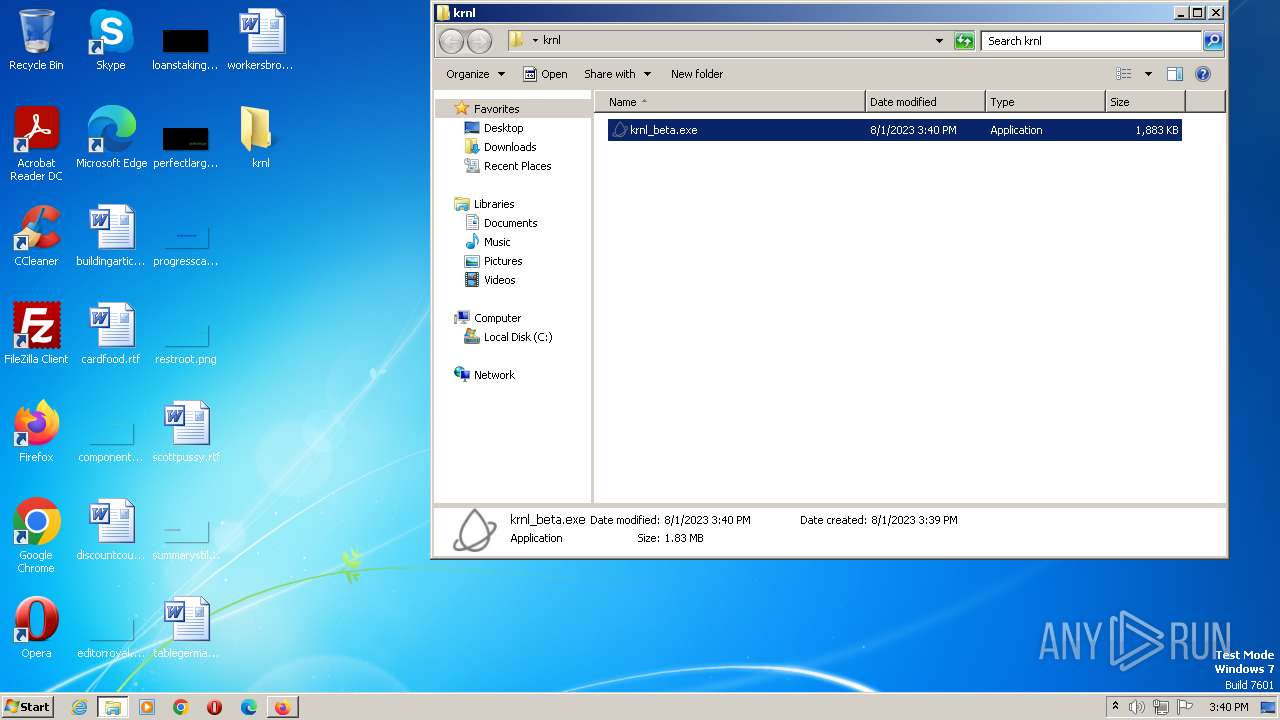
Task: Open the view options dropdown arrow
Action: [1148, 74]
